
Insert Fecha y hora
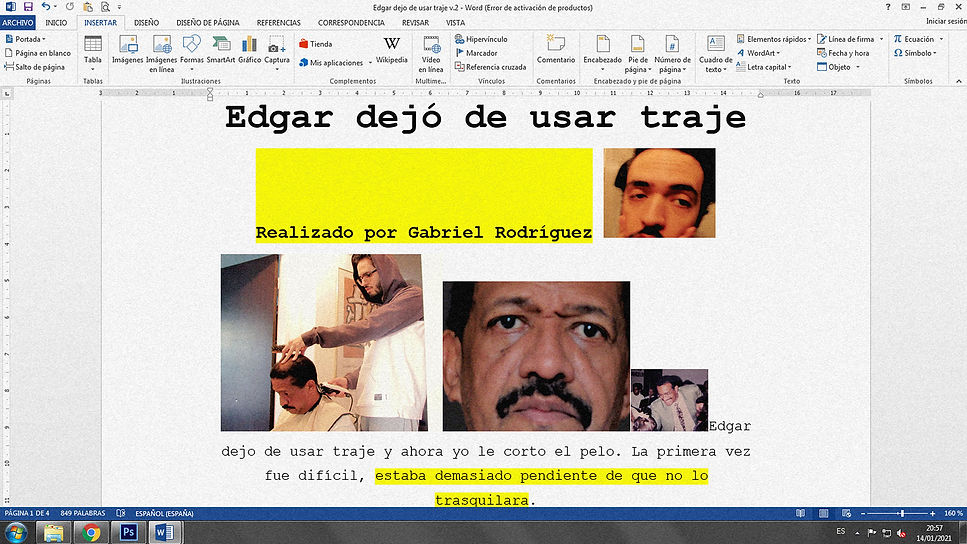tap(843, 53)
